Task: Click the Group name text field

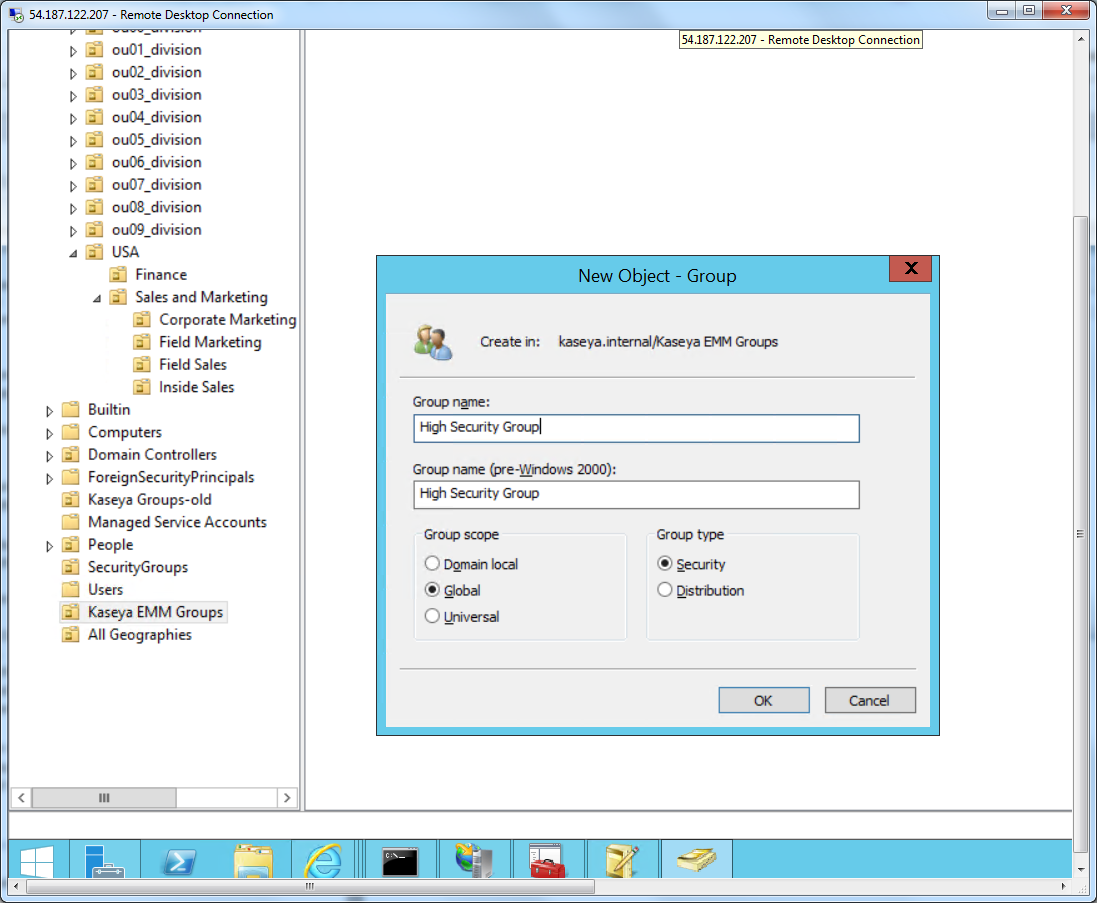Action: 635,428
